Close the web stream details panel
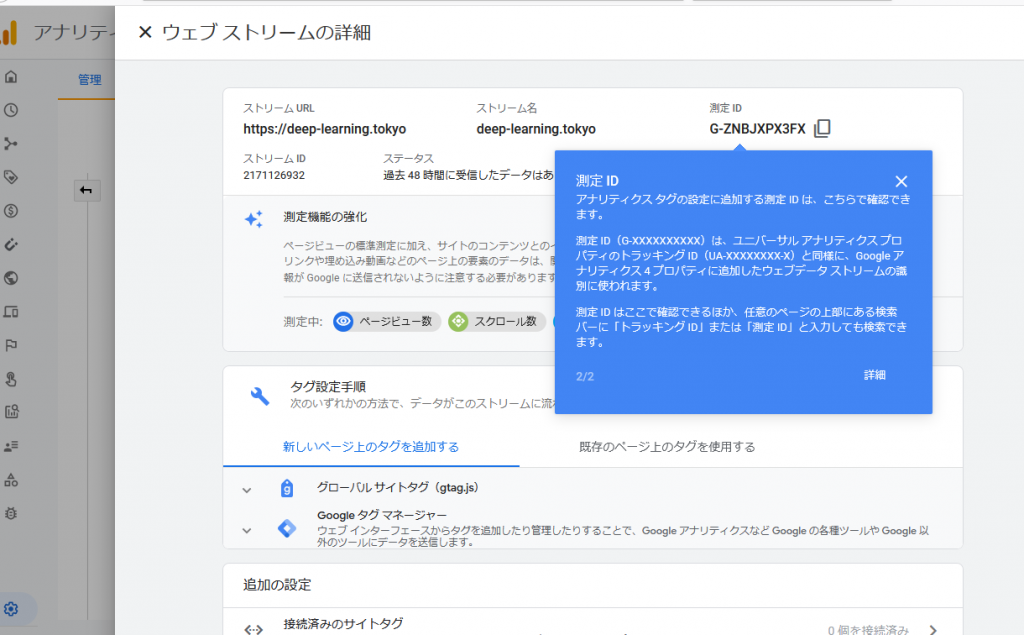This screenshot has height=635, width=1024. point(145,32)
